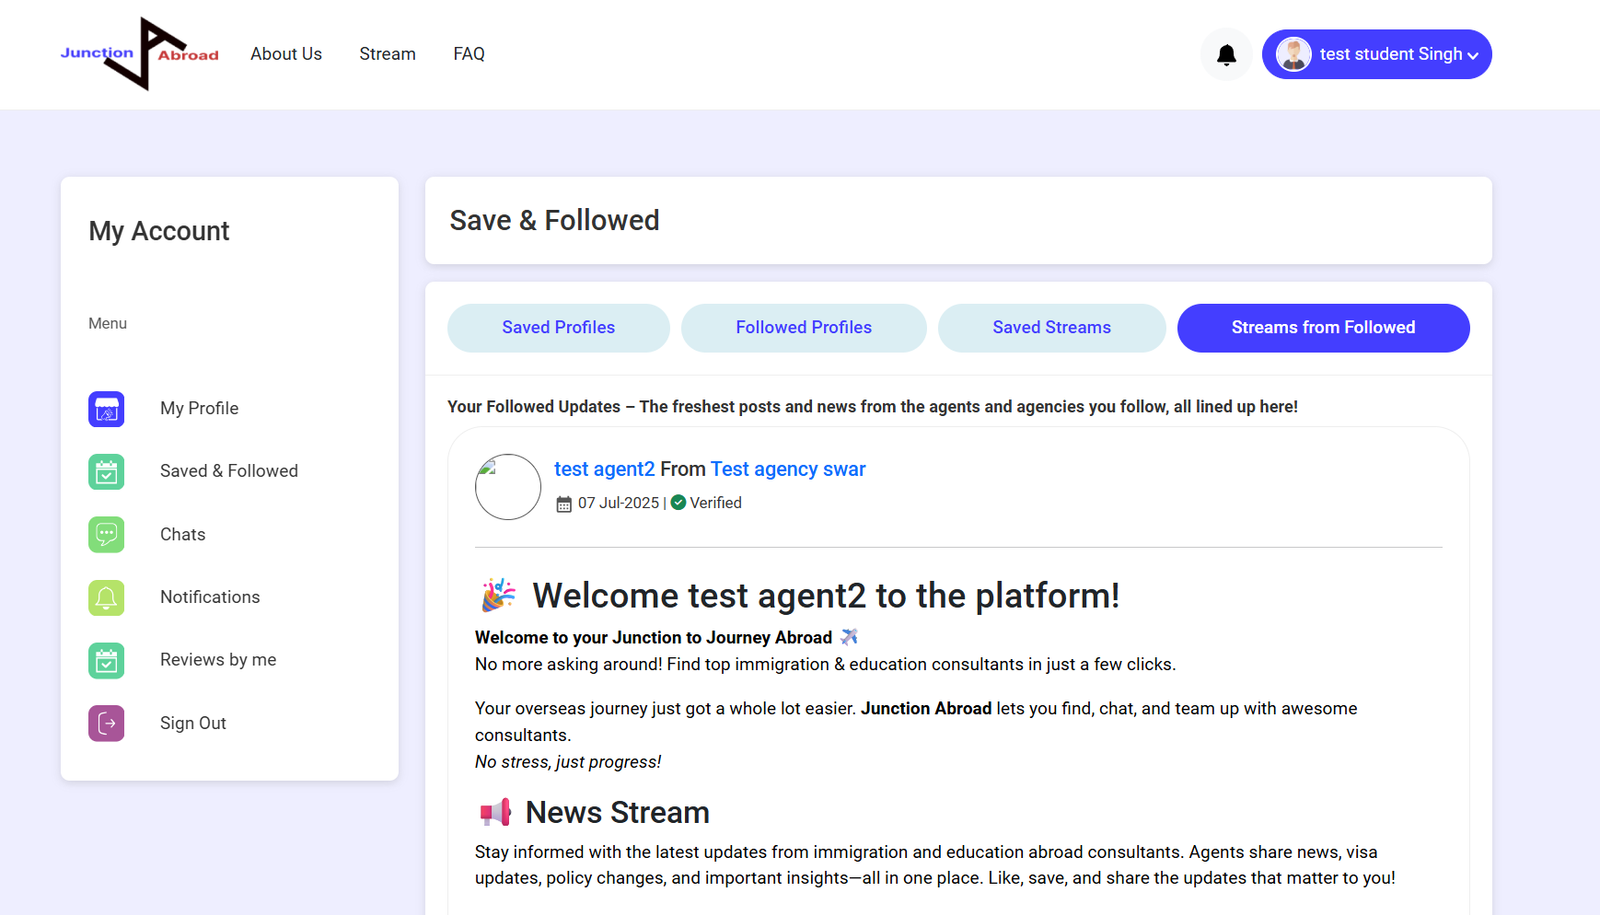The image size is (1600, 915).
Task: Switch to Followed Profiles tab
Action: click(803, 328)
